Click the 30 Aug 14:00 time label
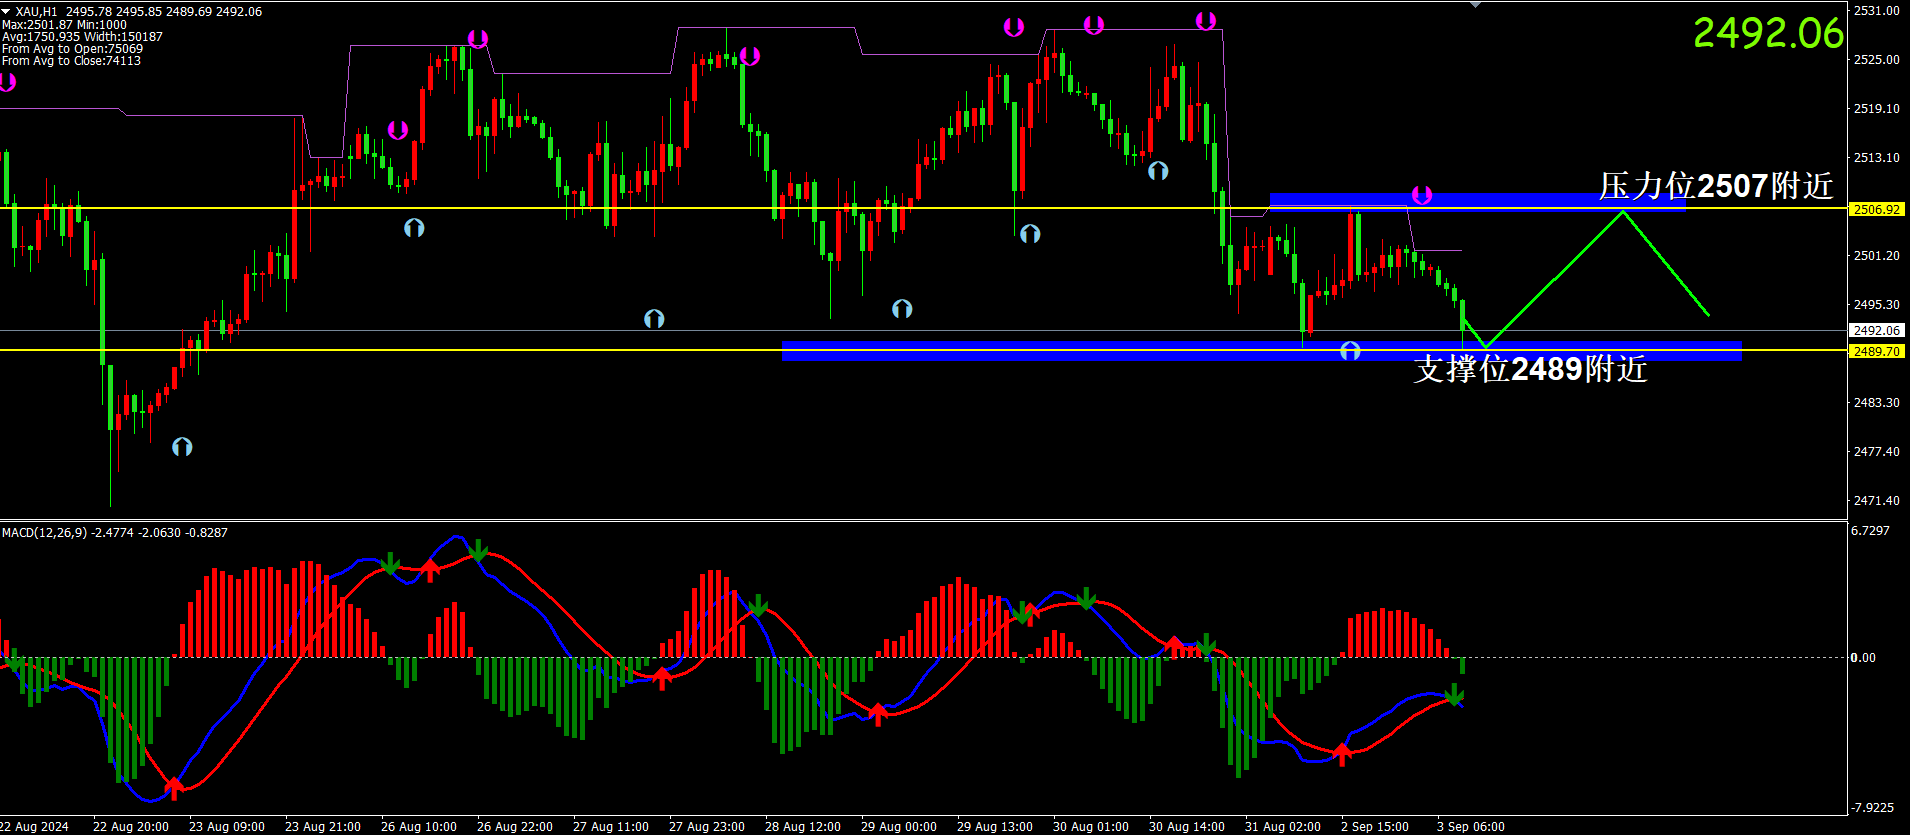Screen dimensions: 1910x835 pos(1187,826)
